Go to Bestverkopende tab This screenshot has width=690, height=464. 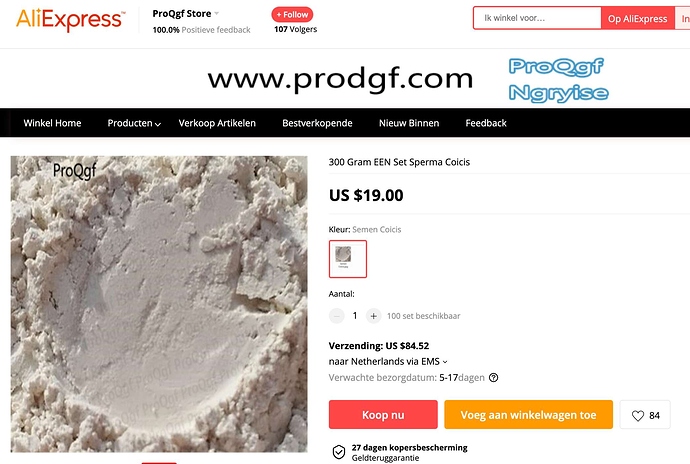tap(317, 123)
